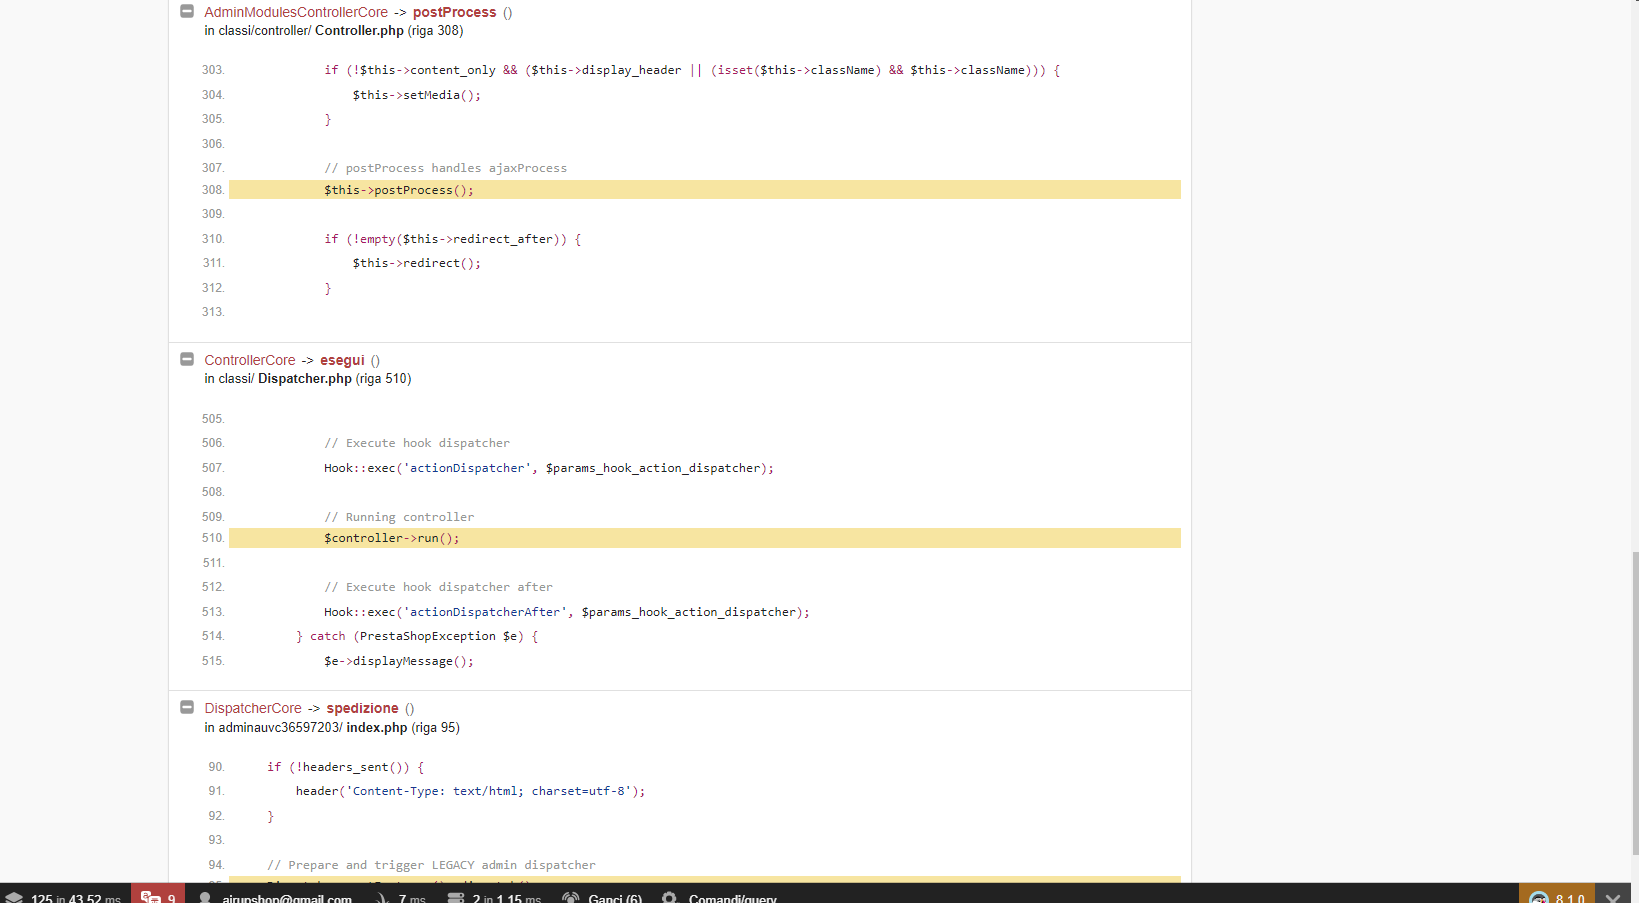Click the '// Running controller' comment
The height and width of the screenshot is (903, 1639).
[x=399, y=517]
